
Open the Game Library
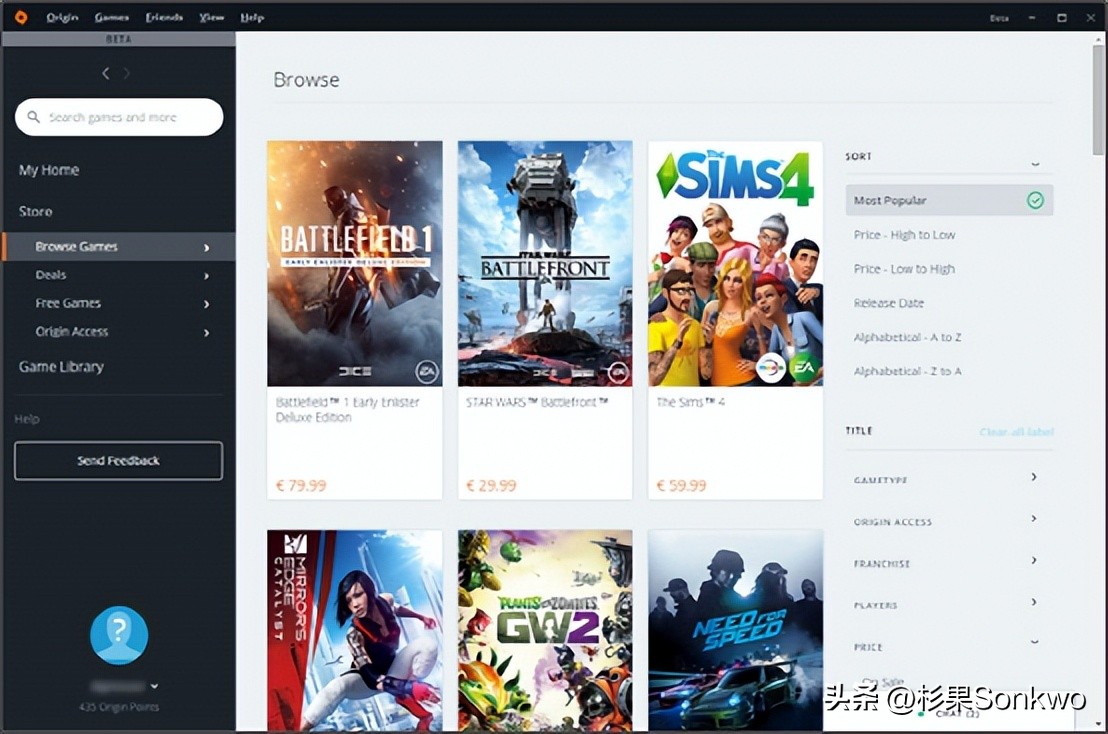[61, 367]
